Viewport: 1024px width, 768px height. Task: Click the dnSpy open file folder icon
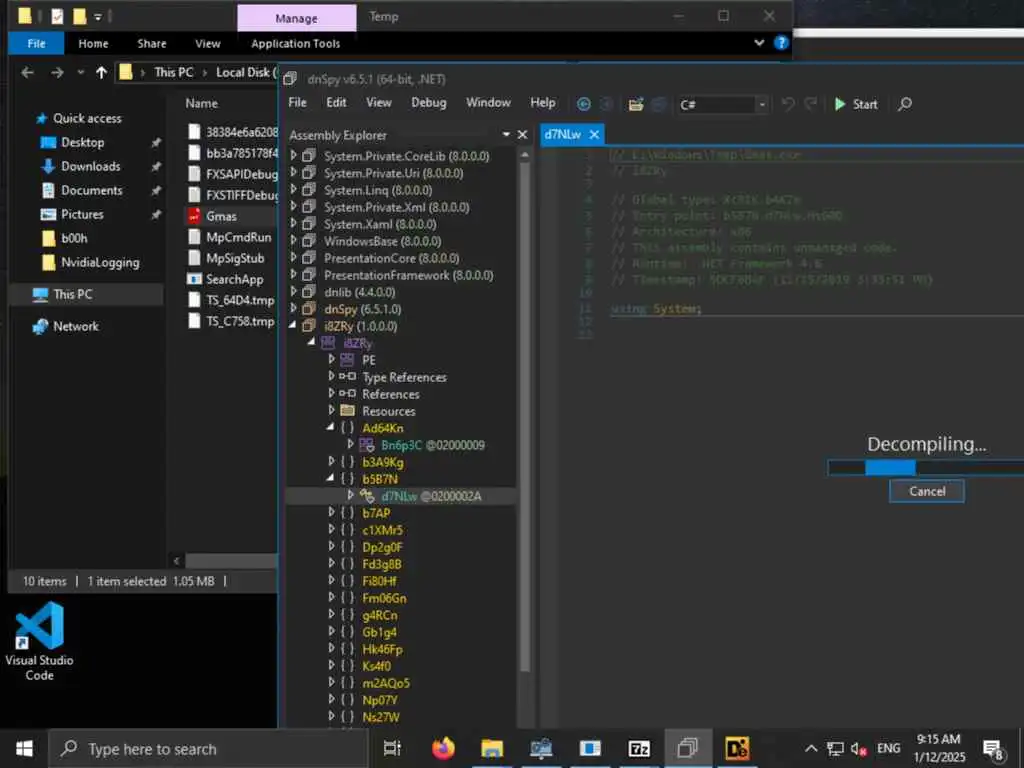[636, 104]
